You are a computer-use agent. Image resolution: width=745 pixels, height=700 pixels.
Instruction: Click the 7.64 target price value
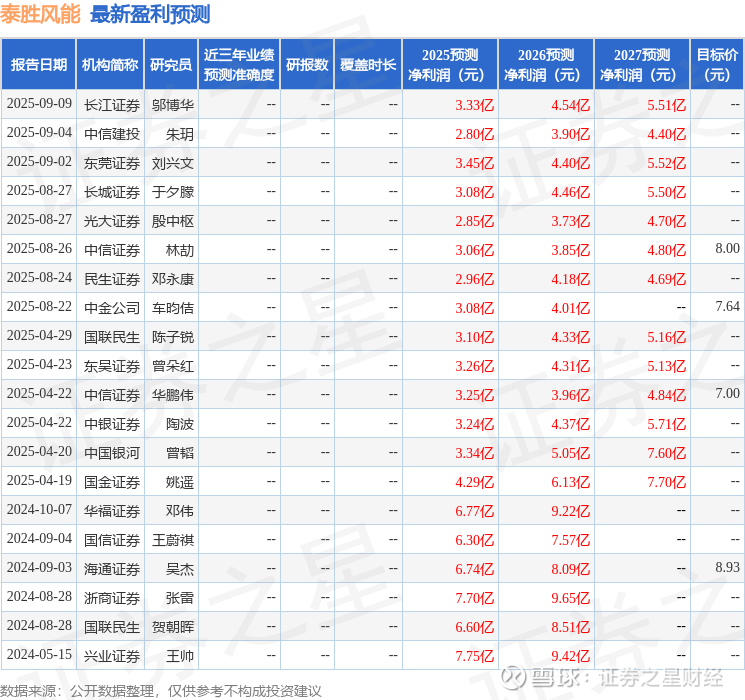click(727, 306)
